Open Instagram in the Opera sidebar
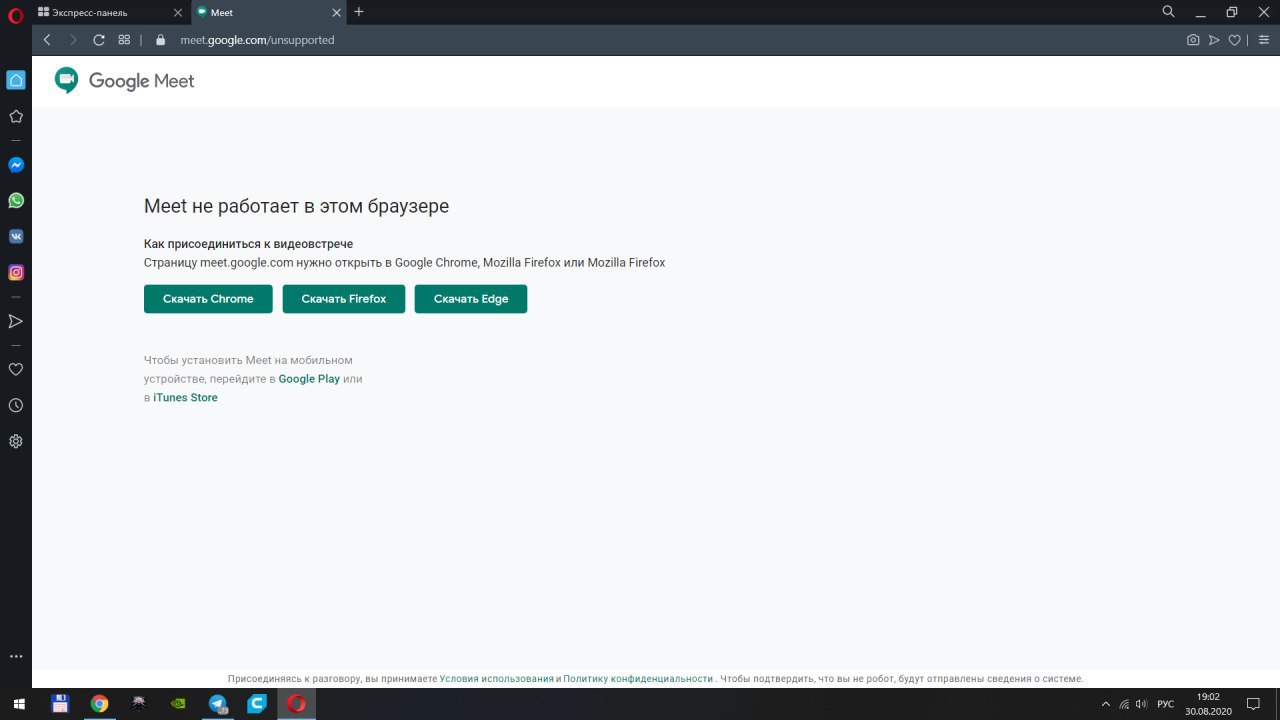Image resolution: width=1280 pixels, height=720 pixels. click(x=16, y=273)
